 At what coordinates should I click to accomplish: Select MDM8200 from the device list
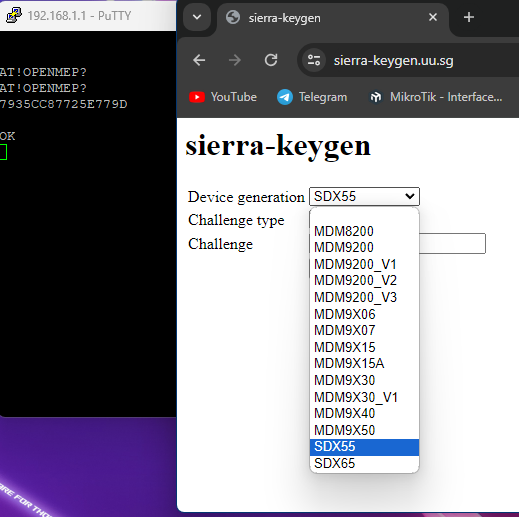364,231
